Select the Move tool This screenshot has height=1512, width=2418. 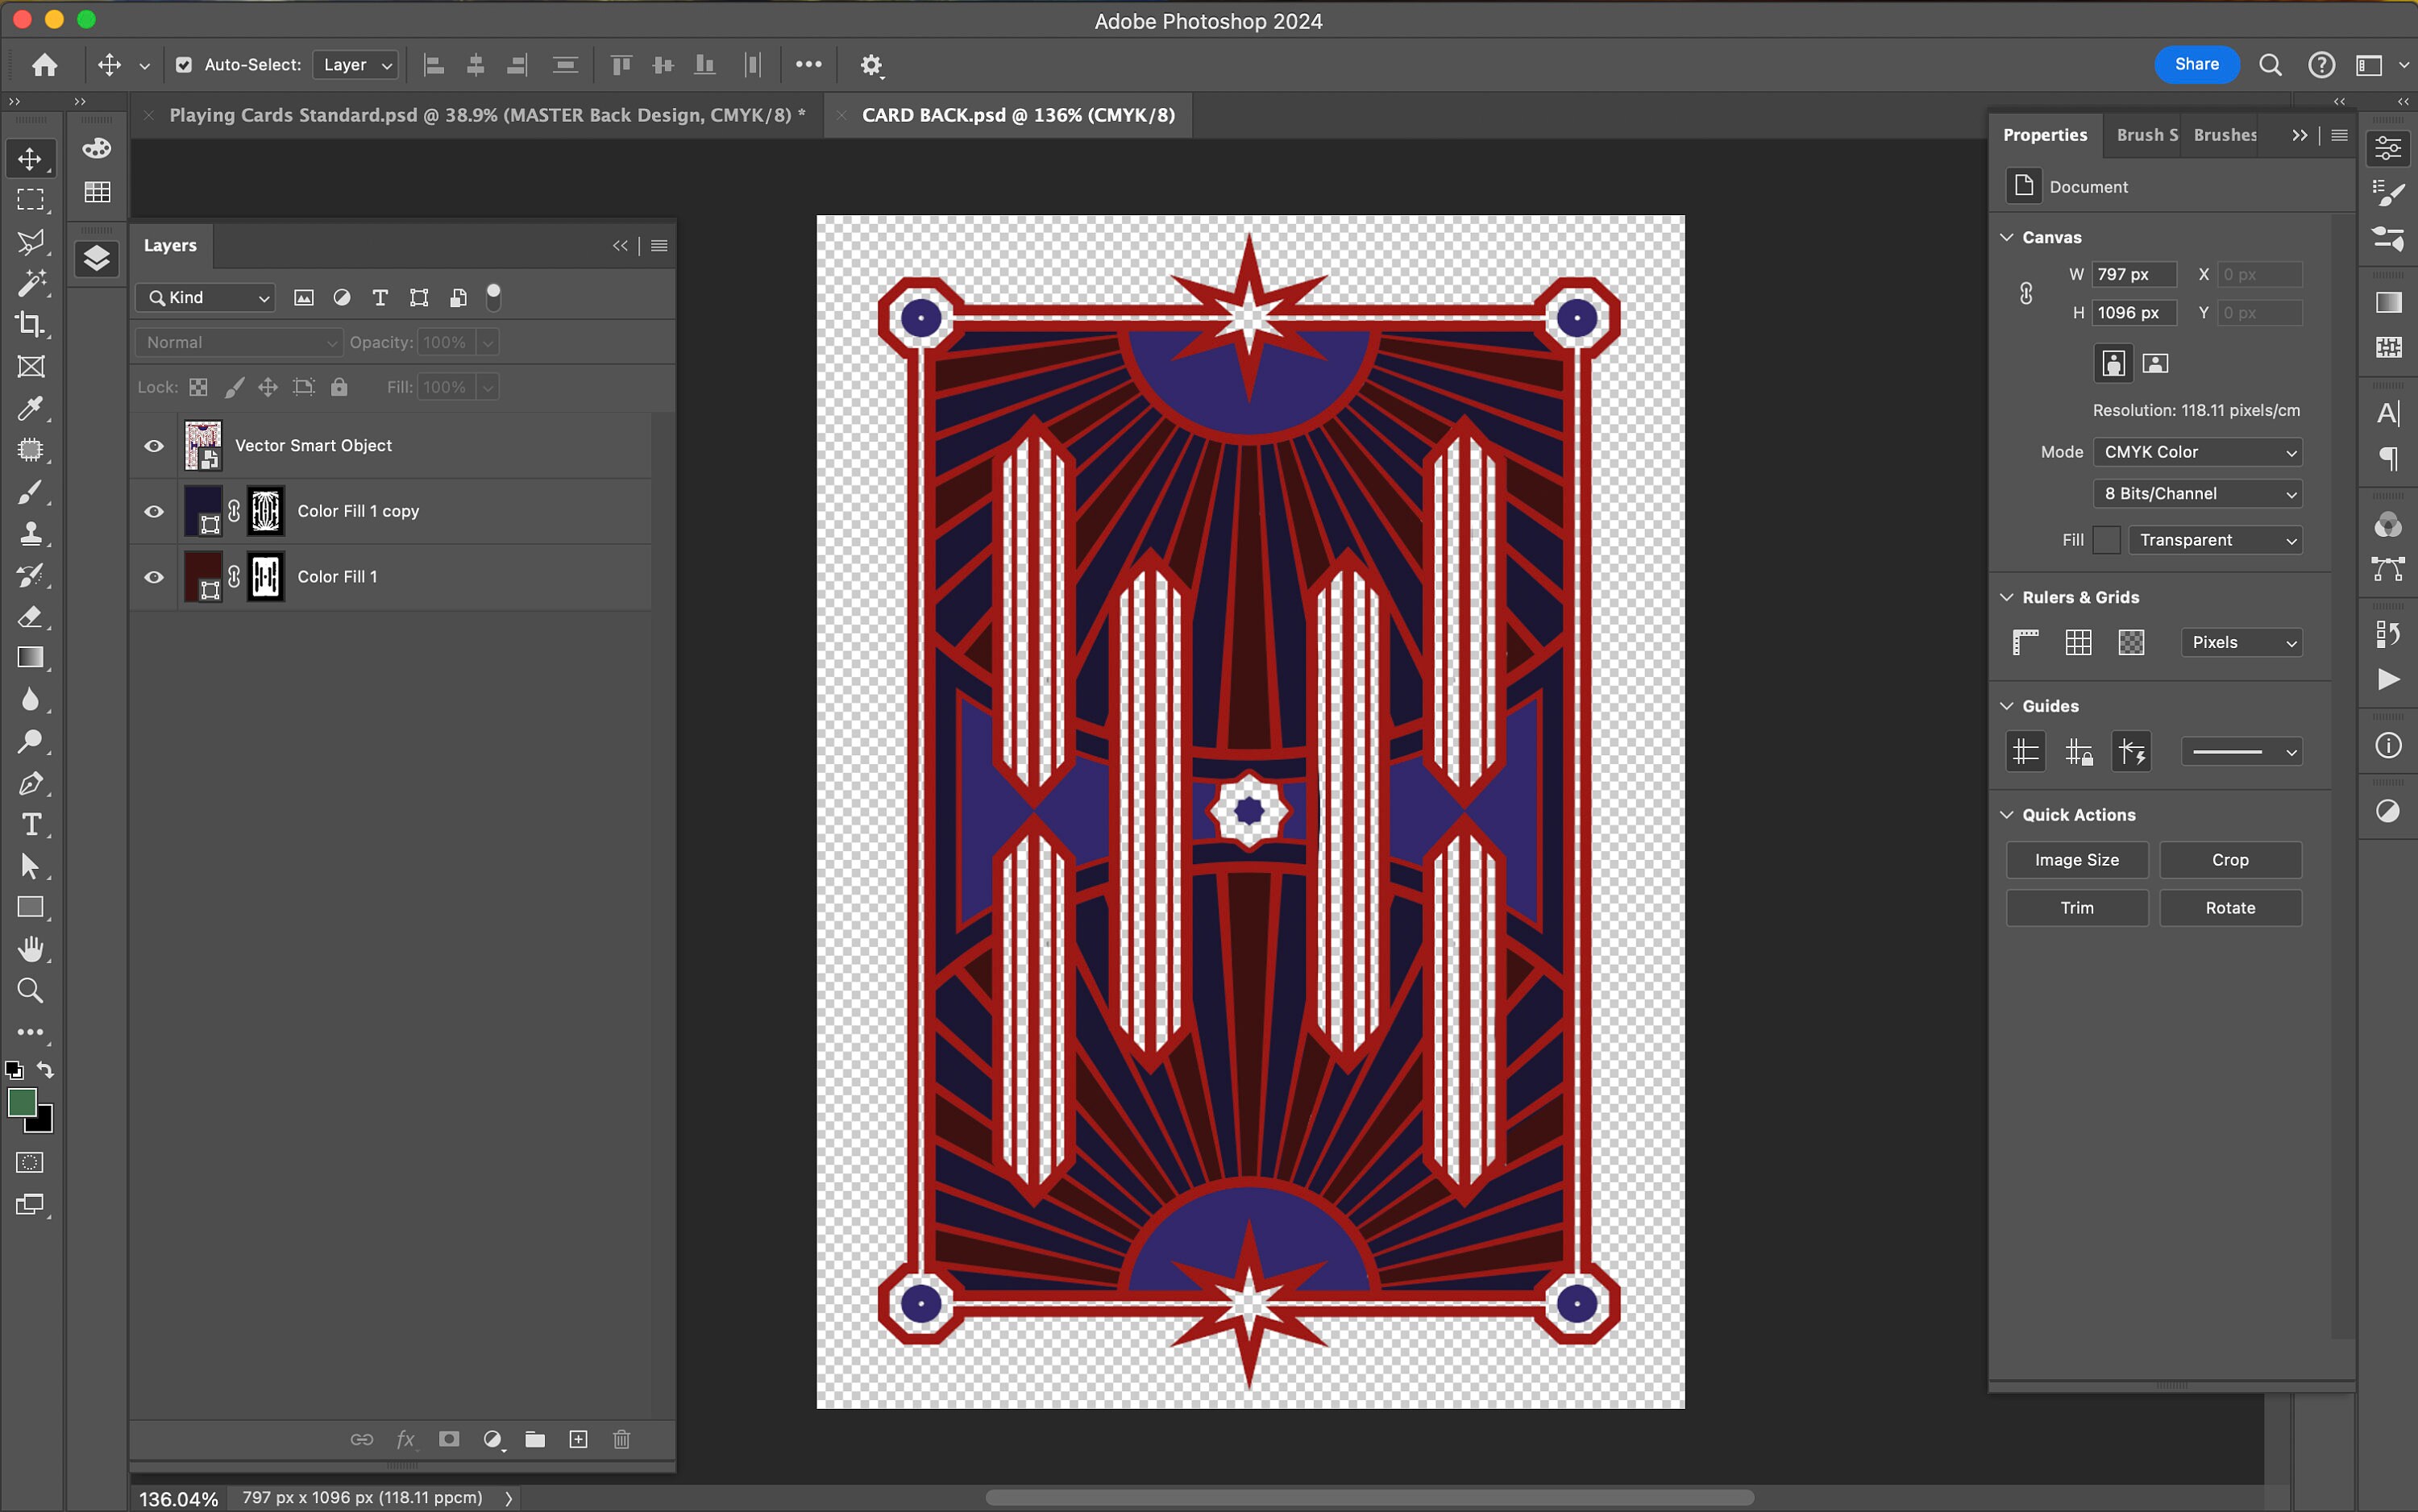click(31, 157)
